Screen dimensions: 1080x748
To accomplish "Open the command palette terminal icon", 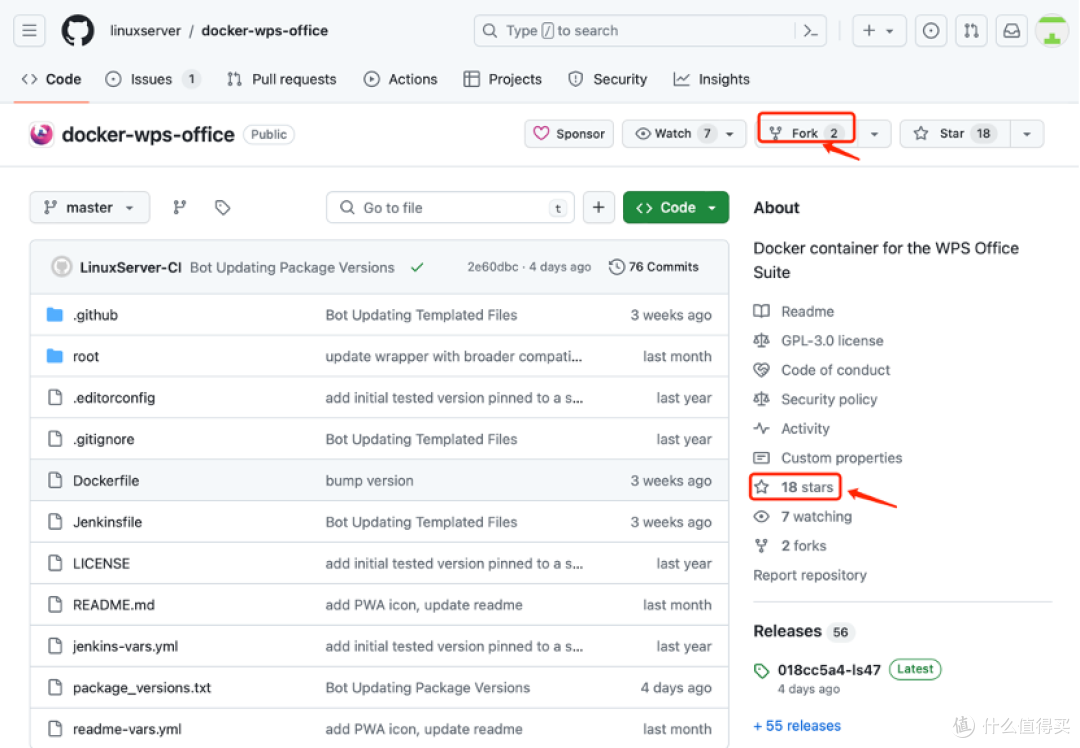I will click(811, 30).
